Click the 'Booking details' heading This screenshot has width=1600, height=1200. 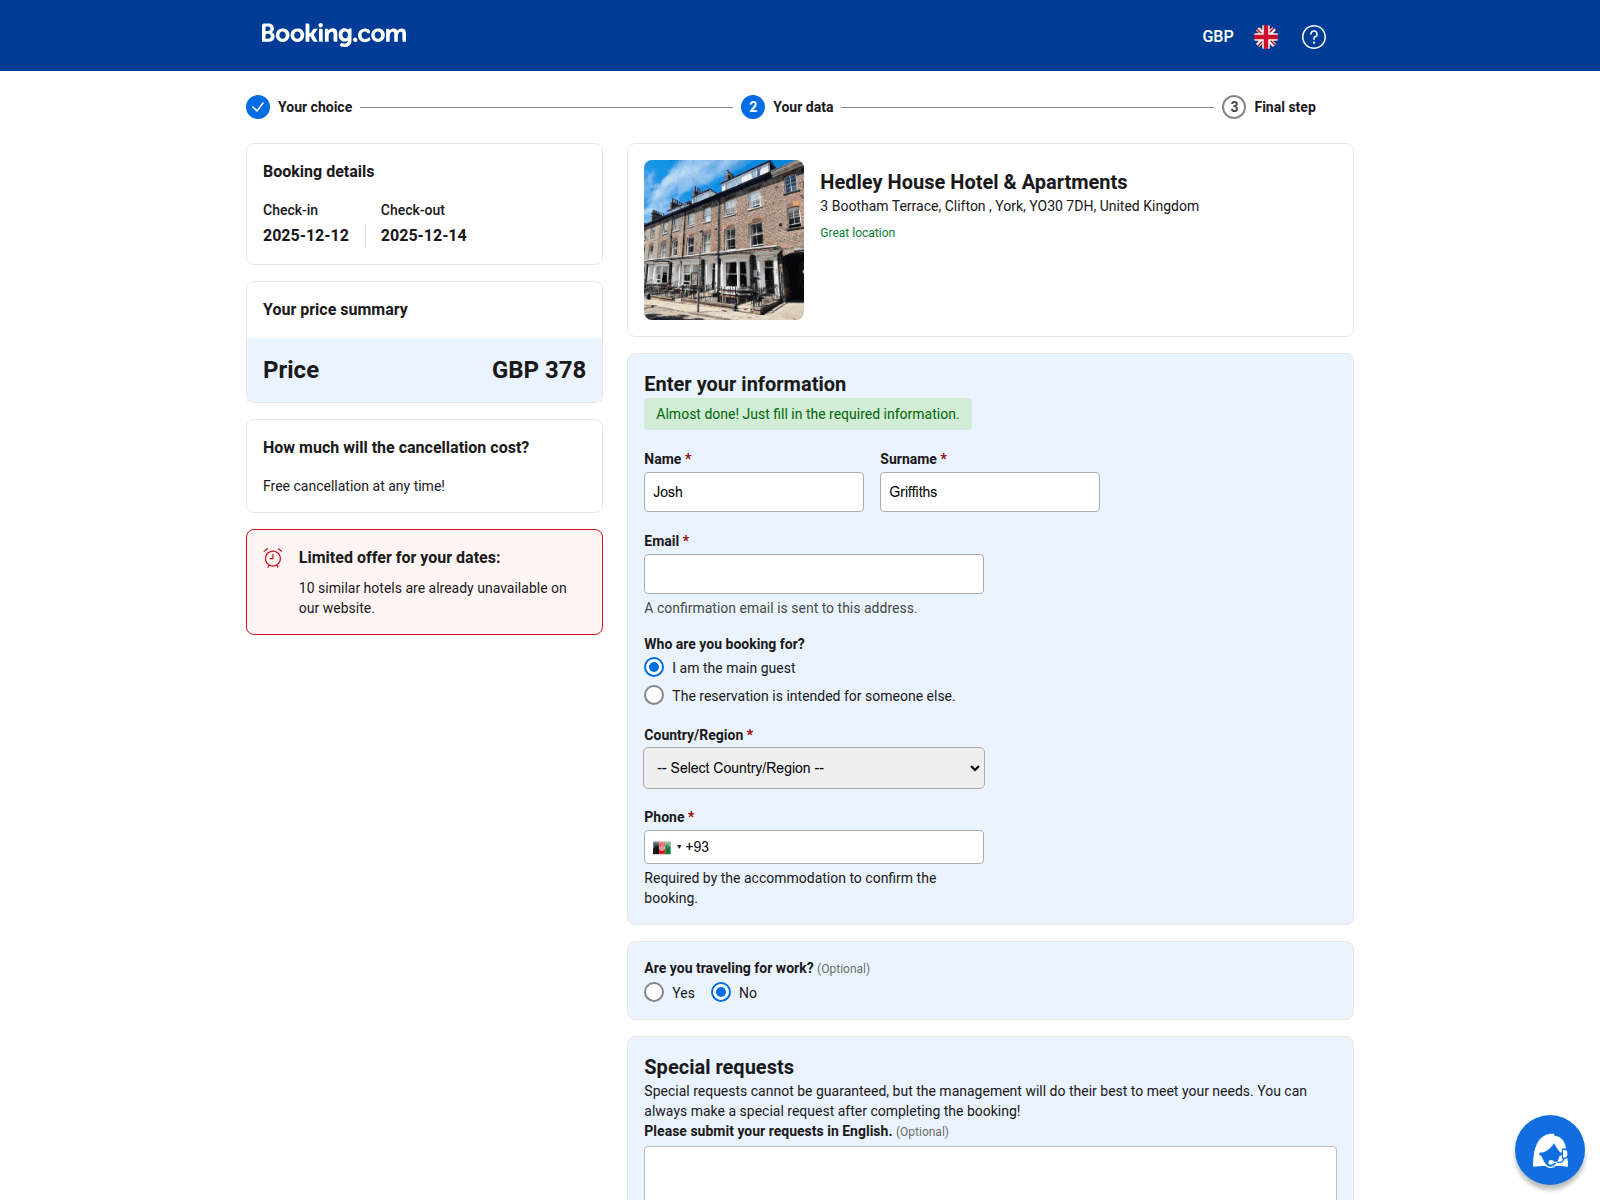pos(318,172)
